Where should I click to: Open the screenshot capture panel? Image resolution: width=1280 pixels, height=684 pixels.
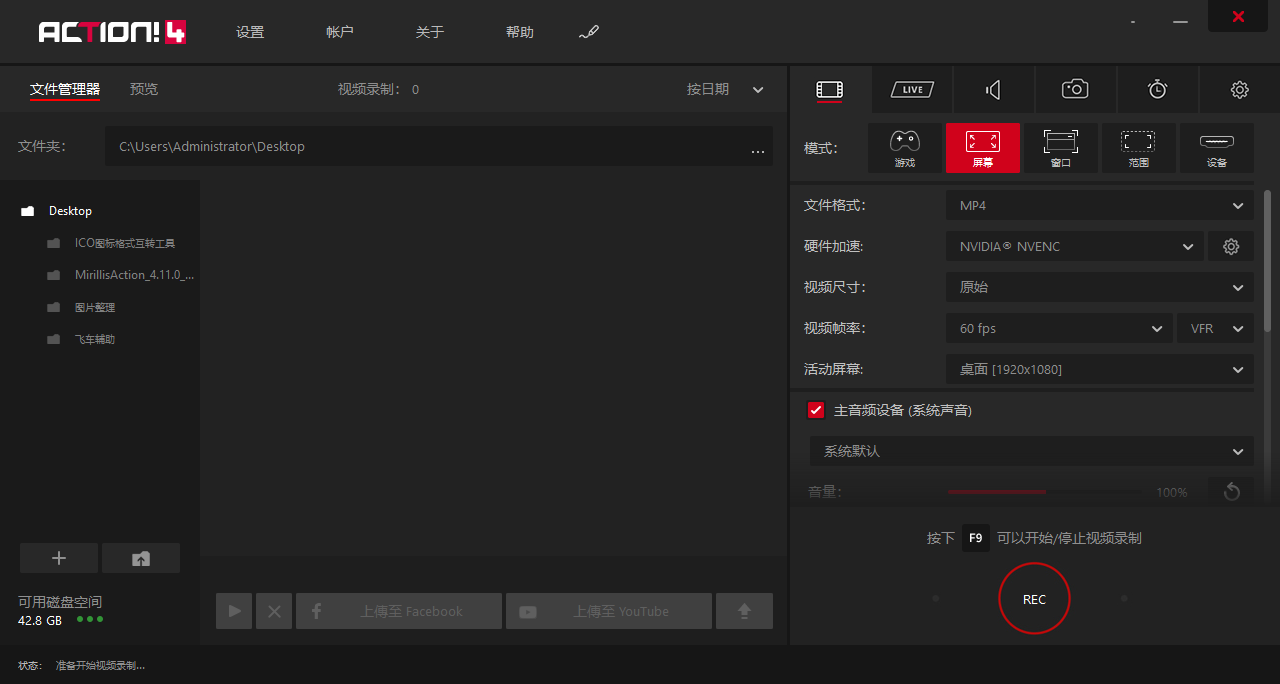click(1075, 89)
